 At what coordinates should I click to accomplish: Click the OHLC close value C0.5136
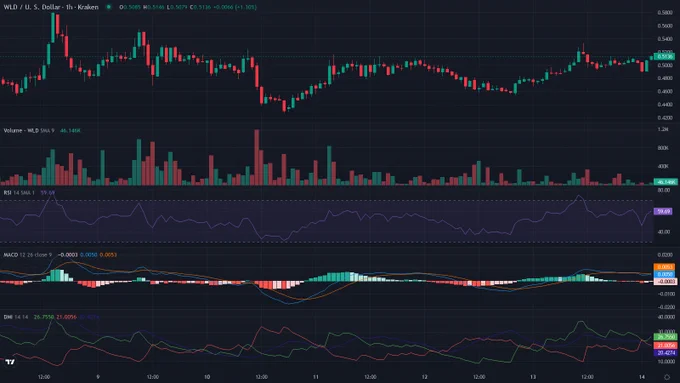(200, 7)
